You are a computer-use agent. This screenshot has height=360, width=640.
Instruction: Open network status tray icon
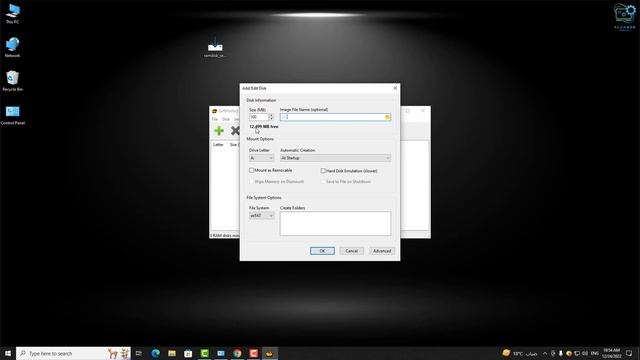click(577, 353)
